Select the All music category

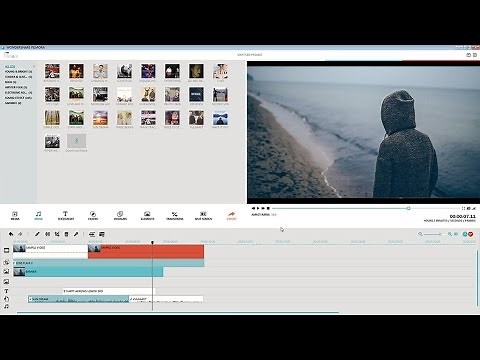(10, 67)
